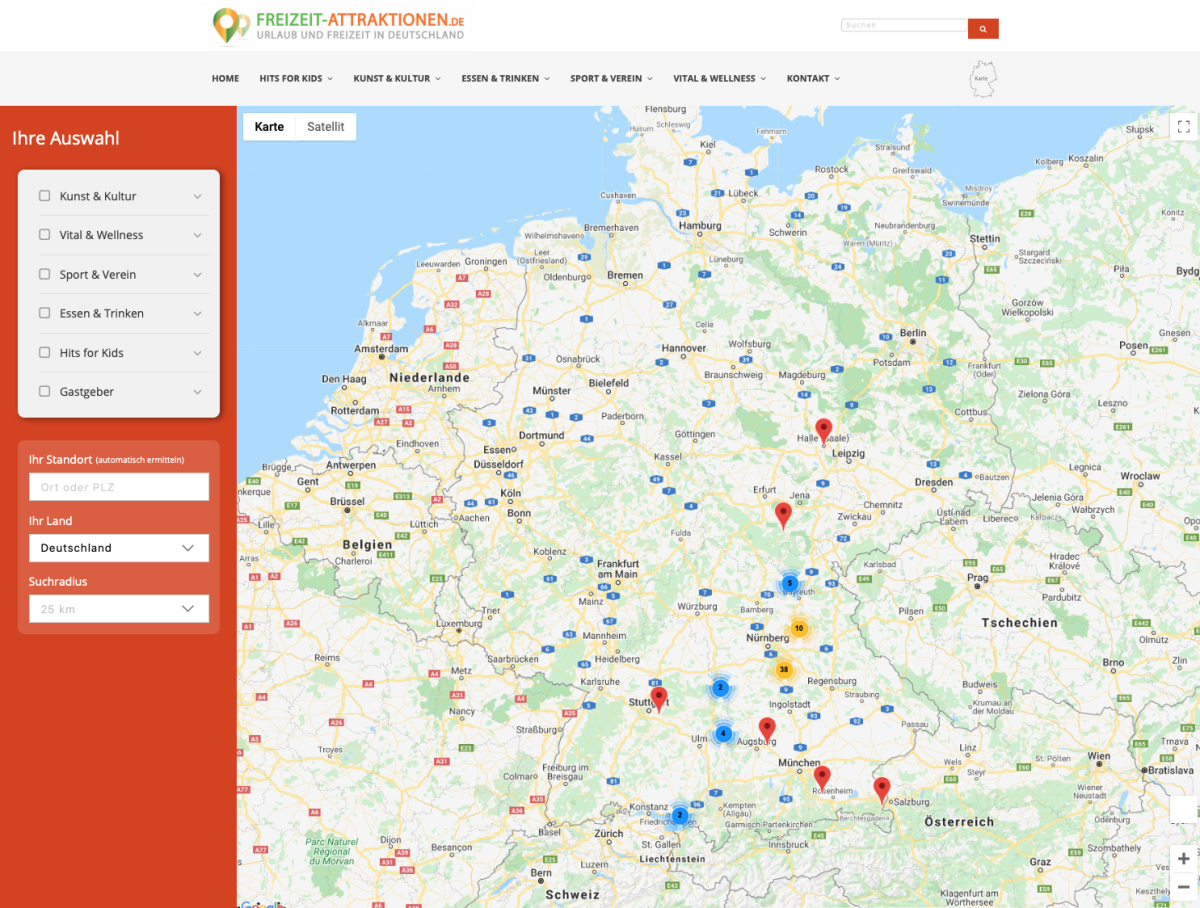Open the yellow cluster marker showing 10
Screen dimensions: 1200x908
point(799,628)
